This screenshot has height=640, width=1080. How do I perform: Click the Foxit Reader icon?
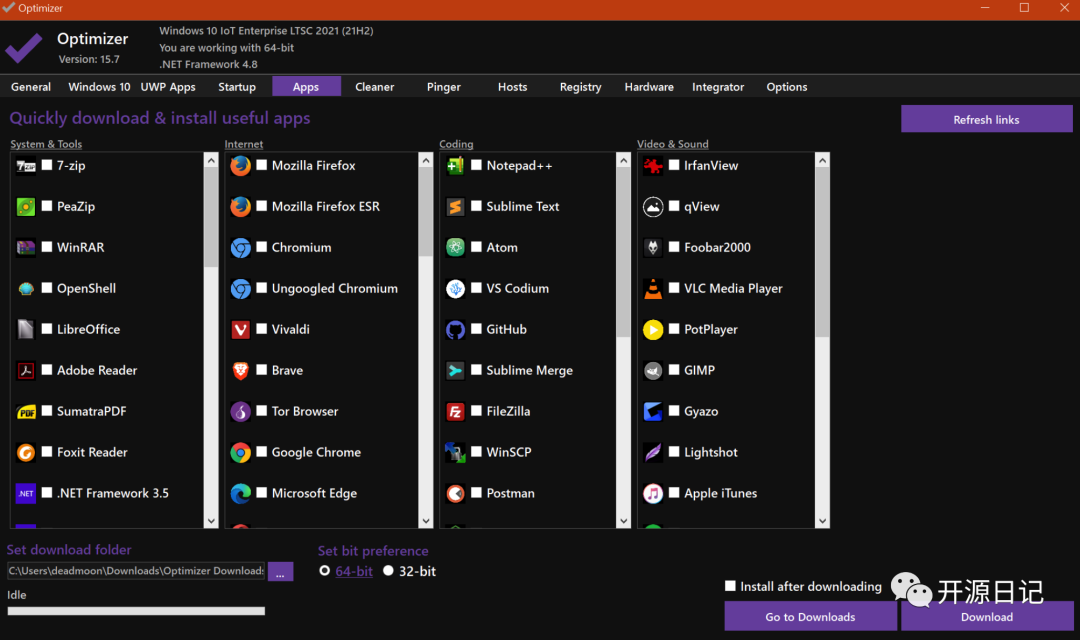click(26, 453)
